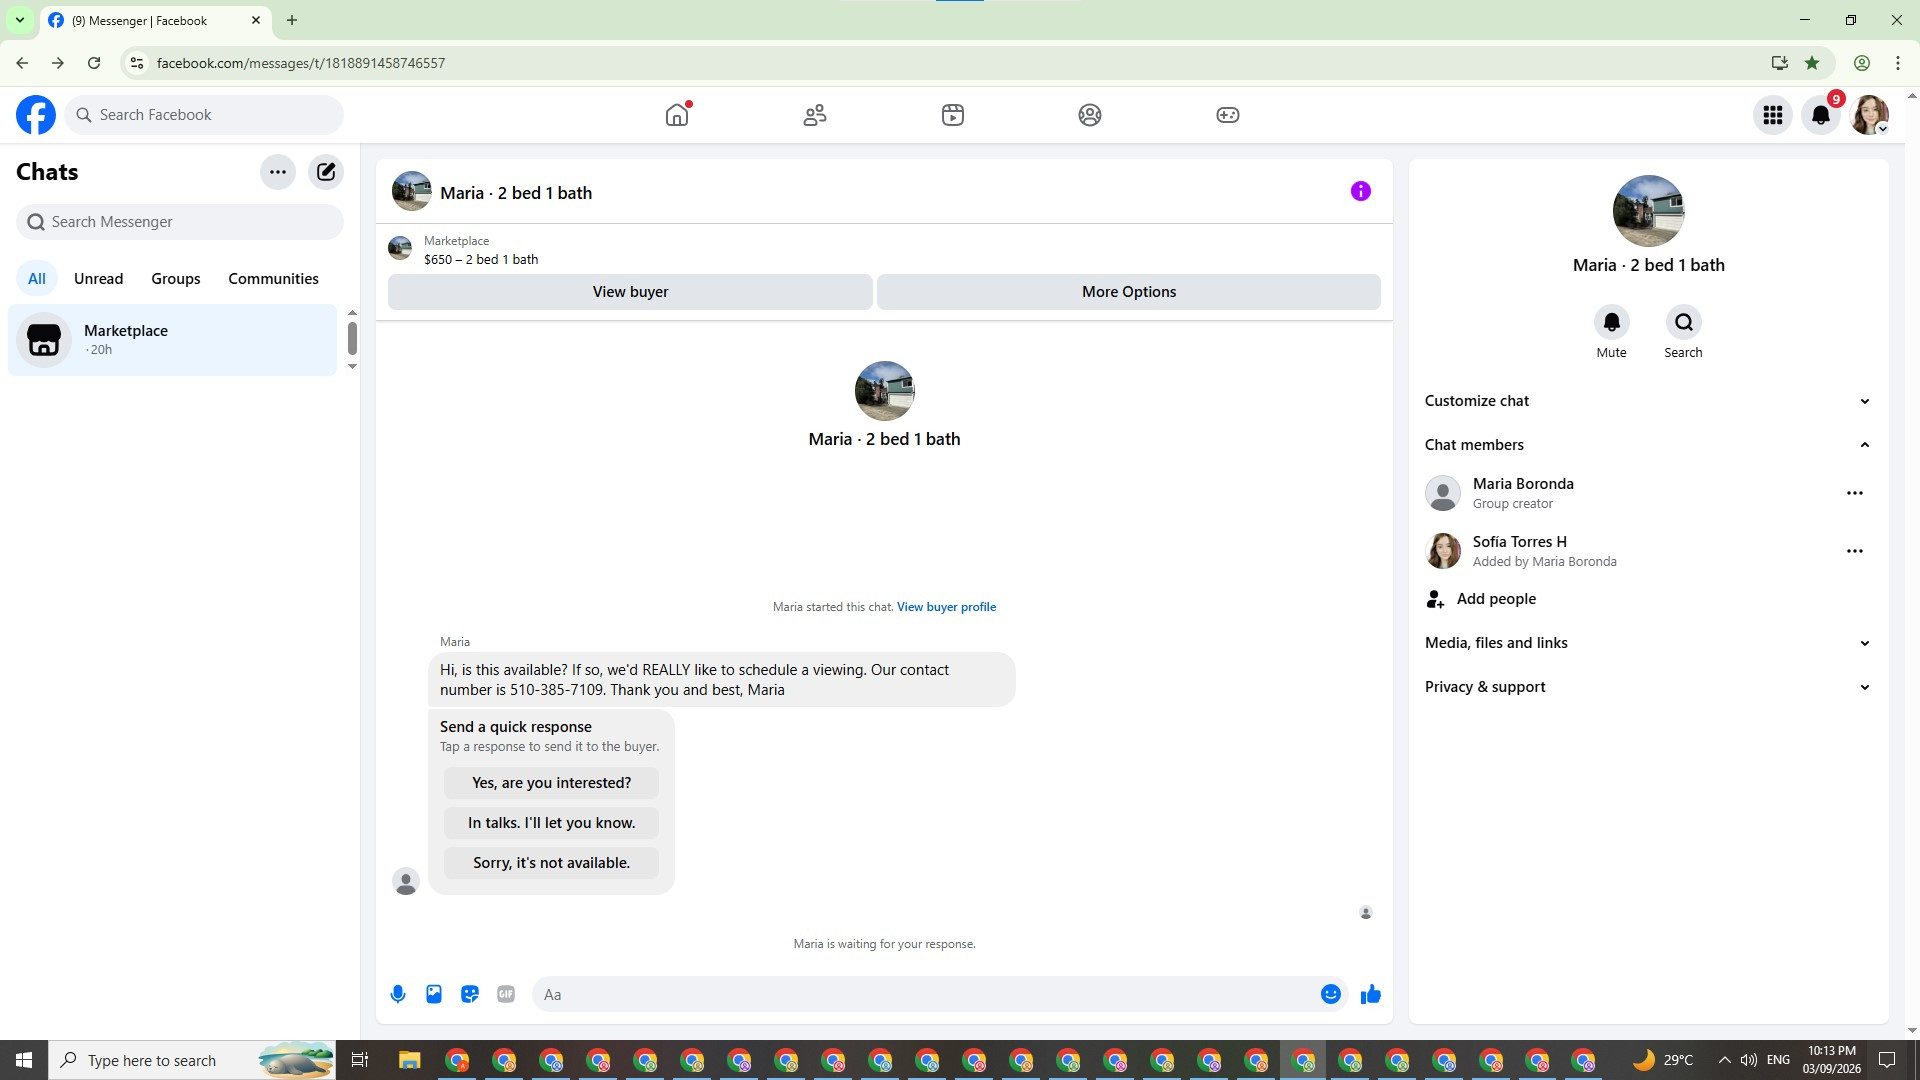Open the View buyer profile link
The image size is (1920, 1080).
pyautogui.click(x=946, y=607)
